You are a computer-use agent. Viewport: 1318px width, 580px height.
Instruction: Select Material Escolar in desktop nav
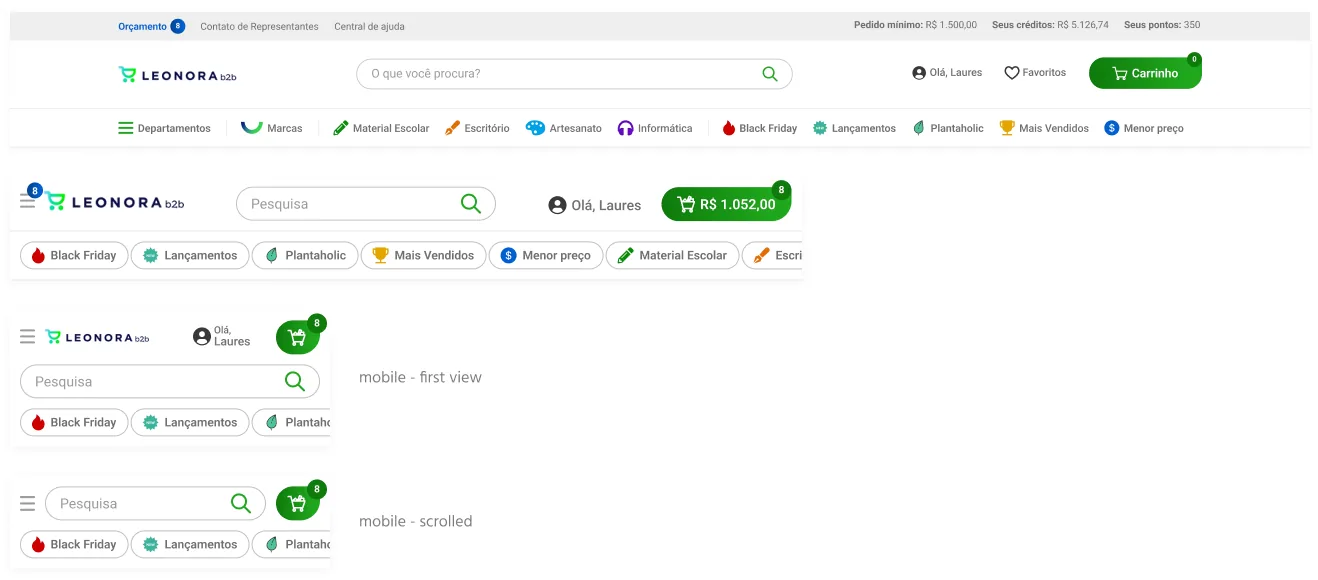point(380,128)
